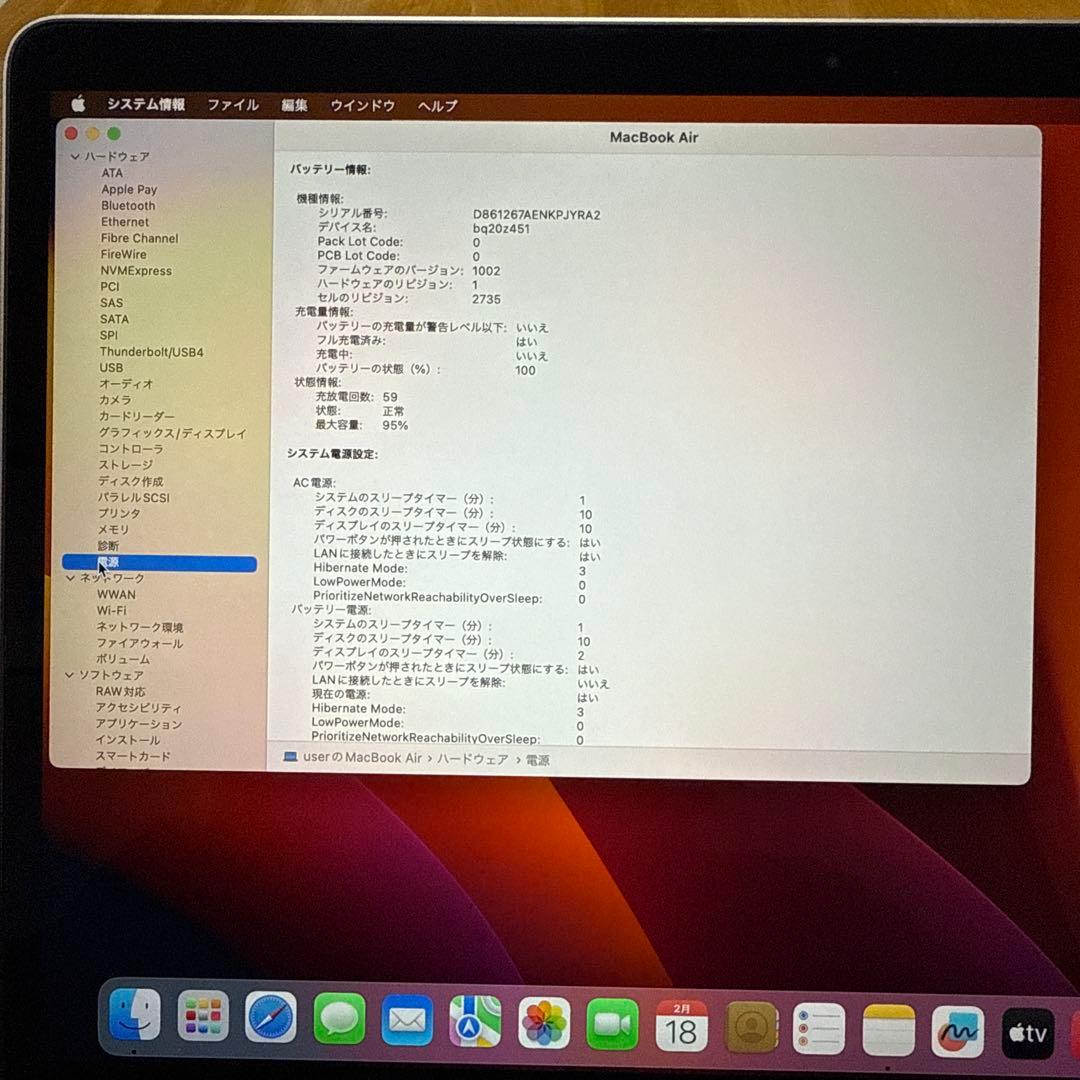
Task: Select カードリーダー in sidebar
Action: [136, 416]
